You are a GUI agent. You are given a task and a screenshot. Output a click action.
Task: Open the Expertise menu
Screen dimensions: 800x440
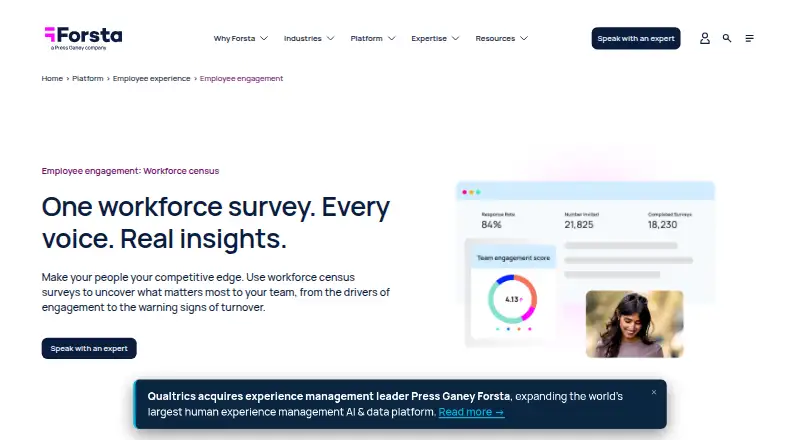coord(429,38)
